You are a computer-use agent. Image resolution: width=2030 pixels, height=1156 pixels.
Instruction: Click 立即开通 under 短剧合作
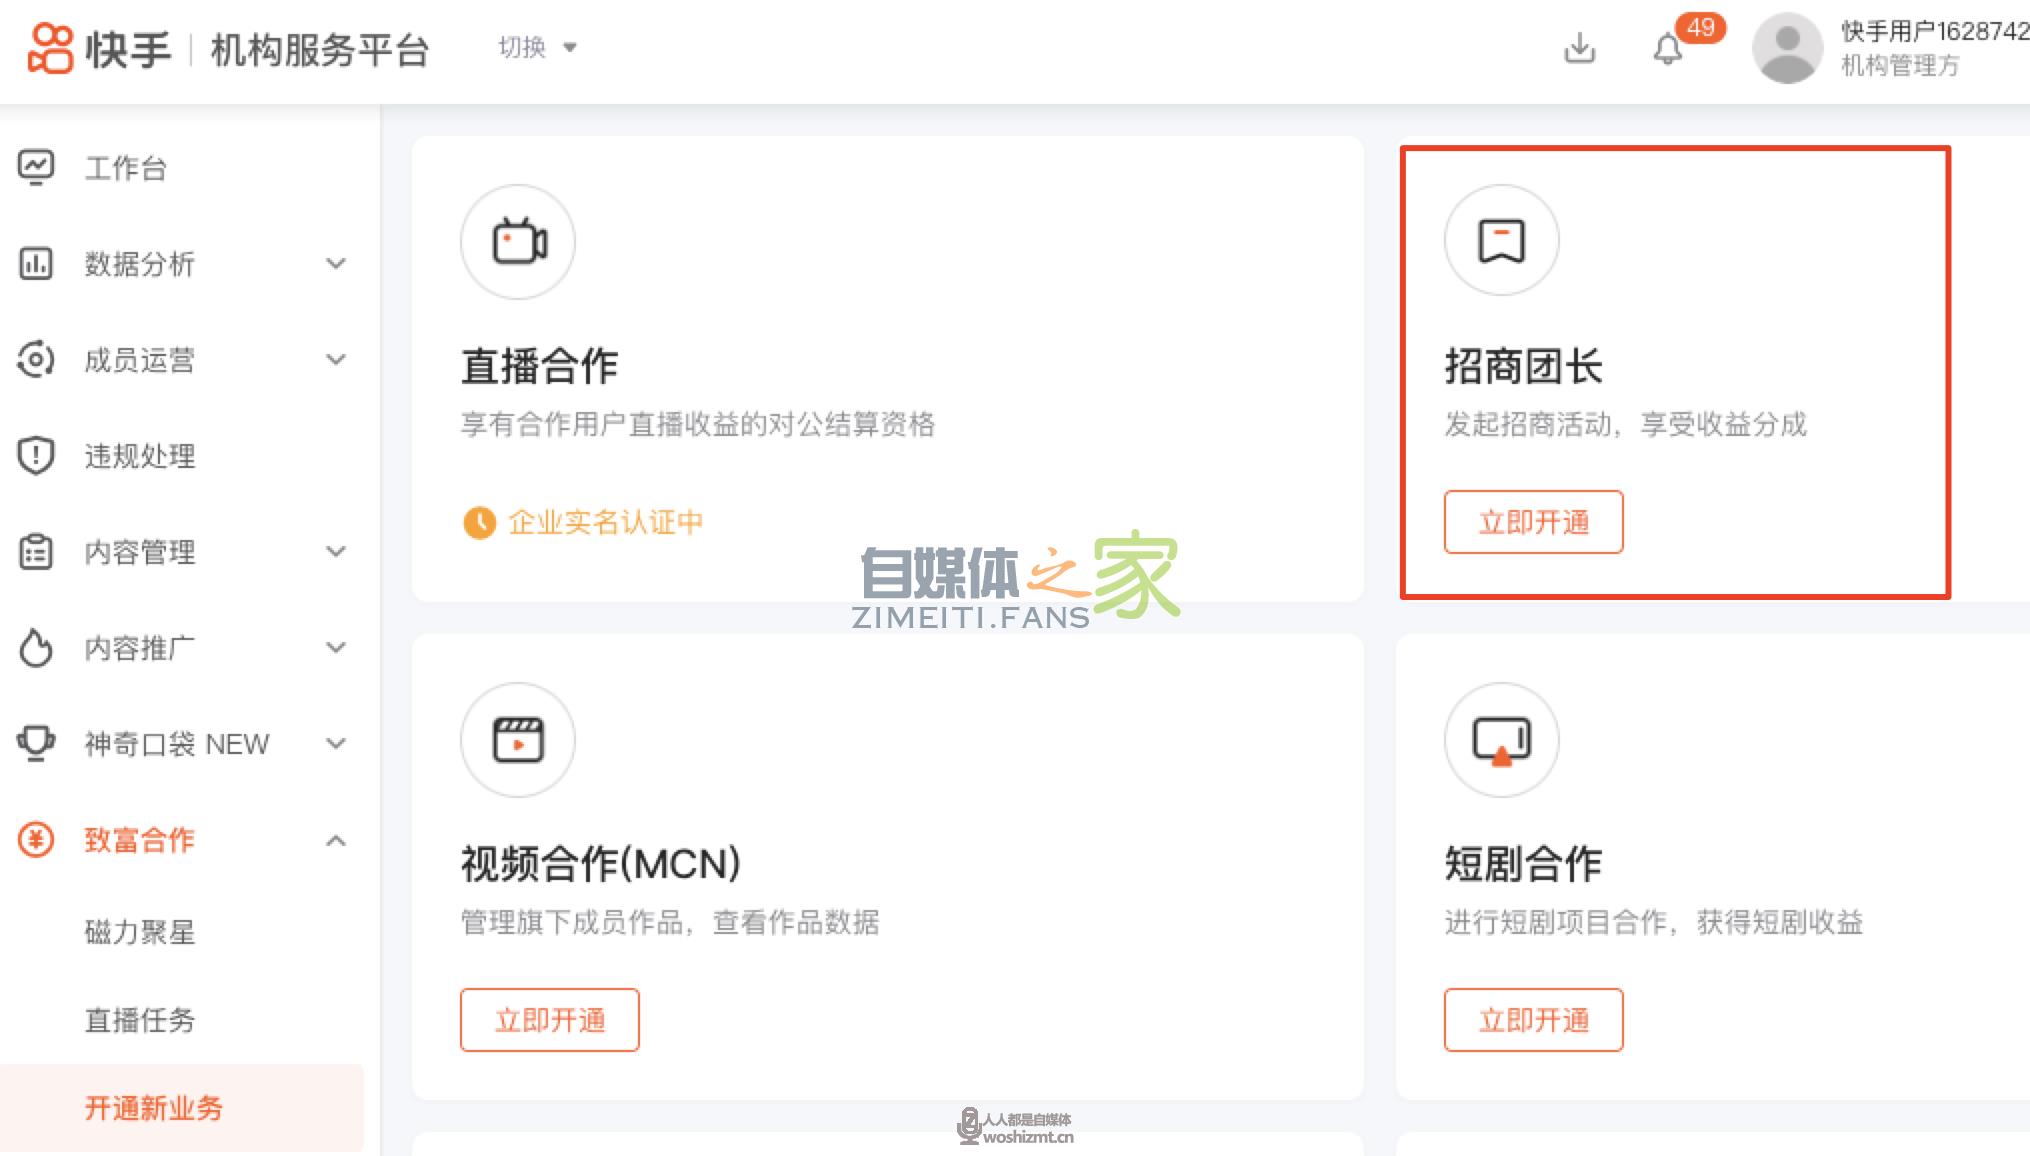[x=1533, y=1020]
